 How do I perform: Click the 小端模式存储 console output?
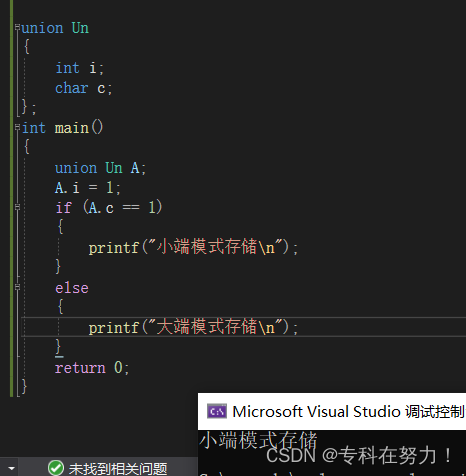click(259, 440)
